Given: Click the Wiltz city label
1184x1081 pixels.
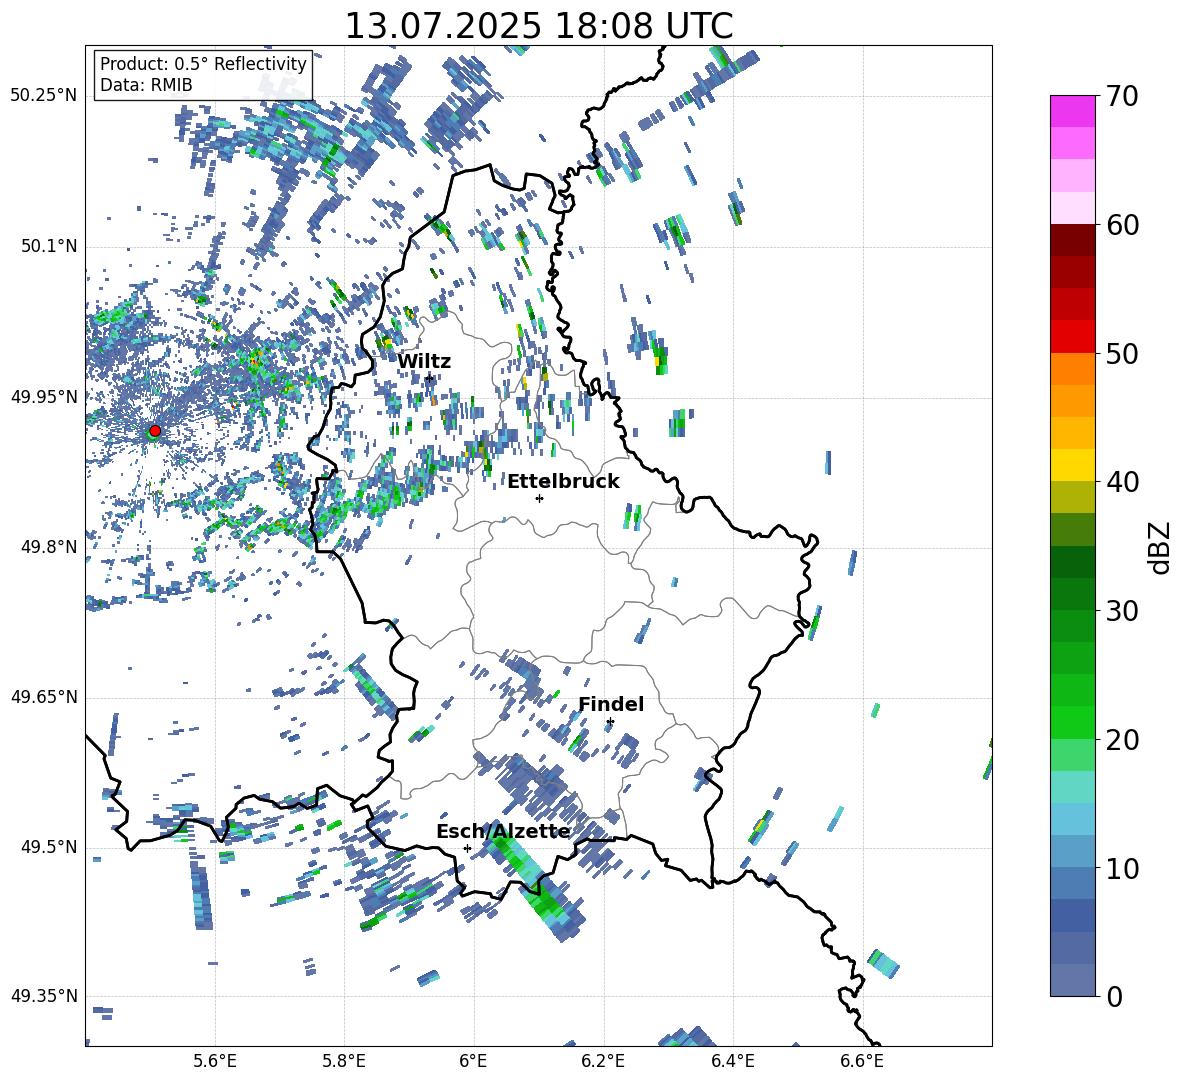Looking at the screenshot, I should pos(424,362).
